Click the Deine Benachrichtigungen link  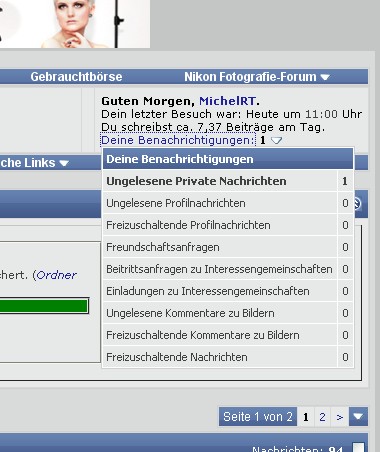click(x=178, y=140)
